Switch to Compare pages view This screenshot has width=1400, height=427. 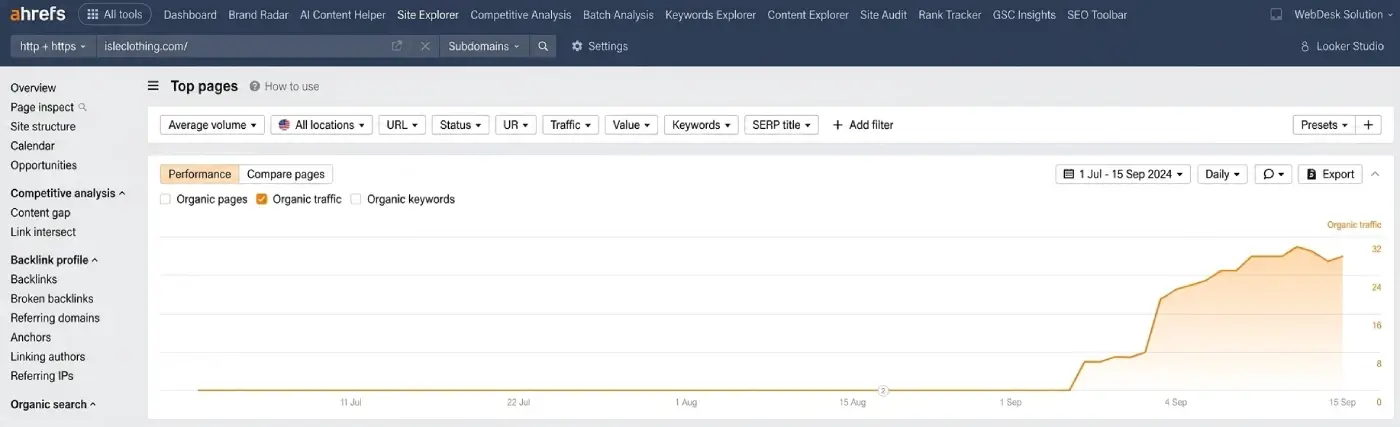click(x=286, y=174)
